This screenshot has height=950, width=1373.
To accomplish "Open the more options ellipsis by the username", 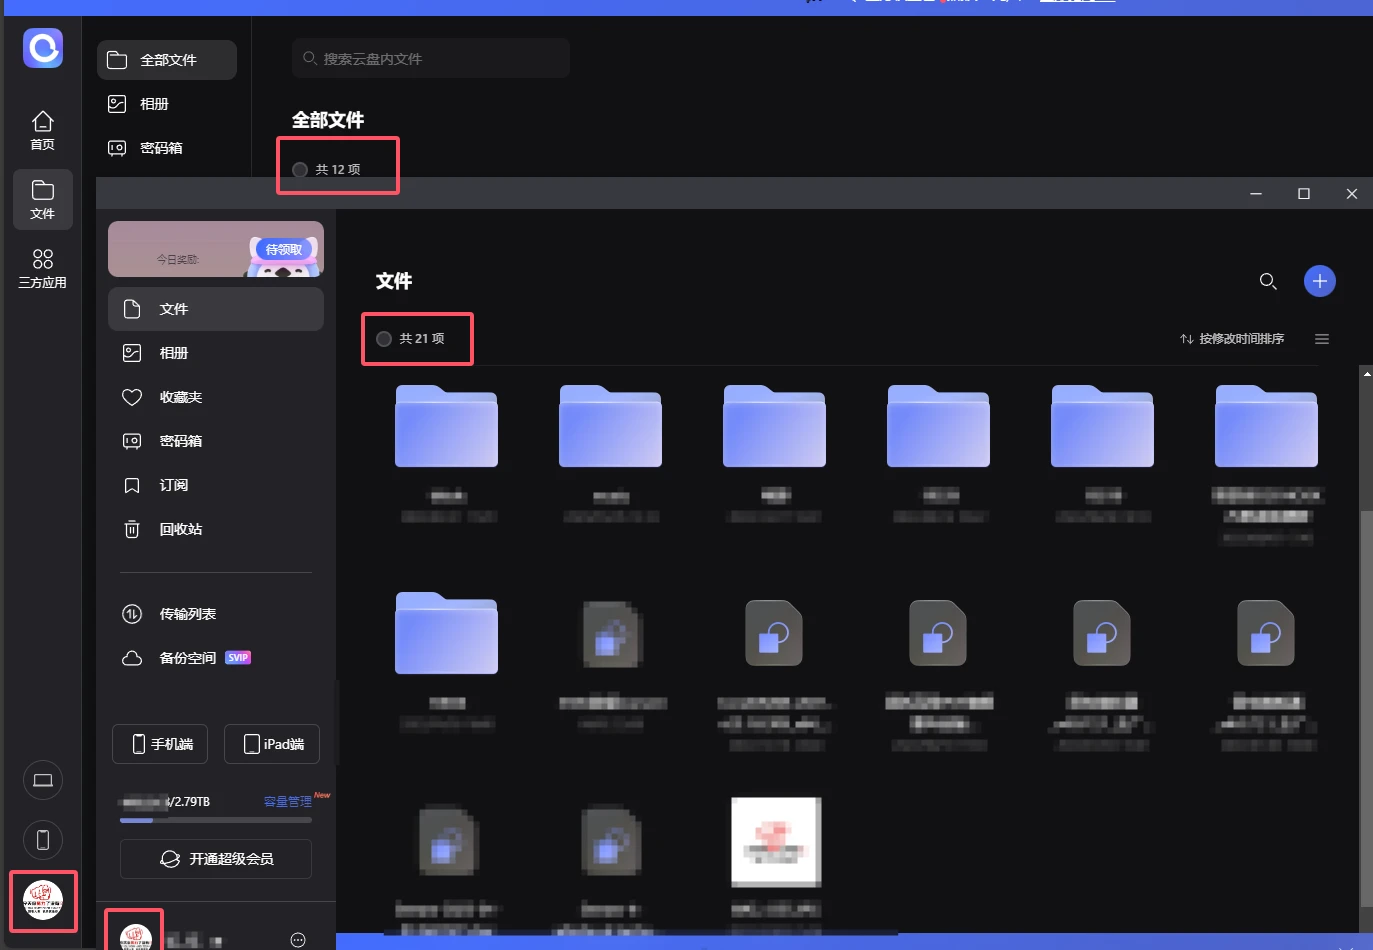I will (297, 939).
